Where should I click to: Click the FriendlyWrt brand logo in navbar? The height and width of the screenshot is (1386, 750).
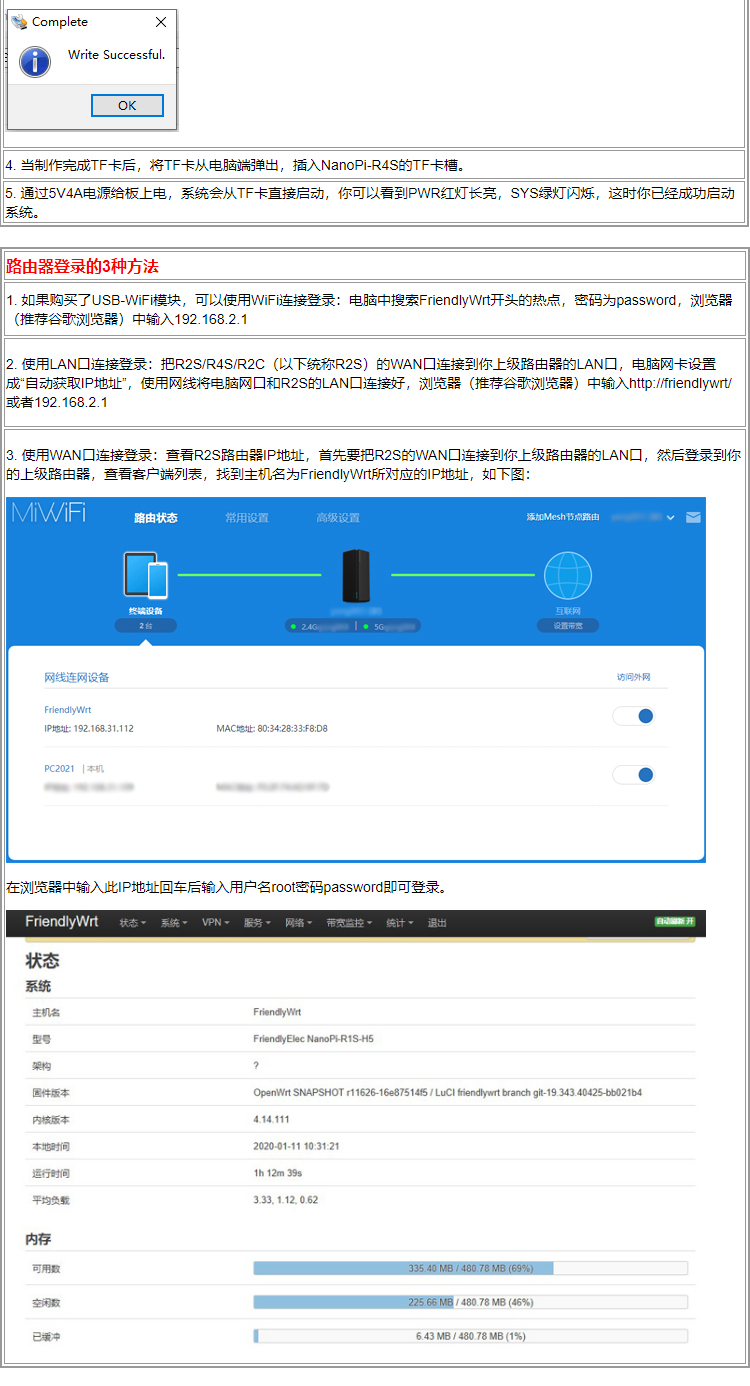point(62,922)
